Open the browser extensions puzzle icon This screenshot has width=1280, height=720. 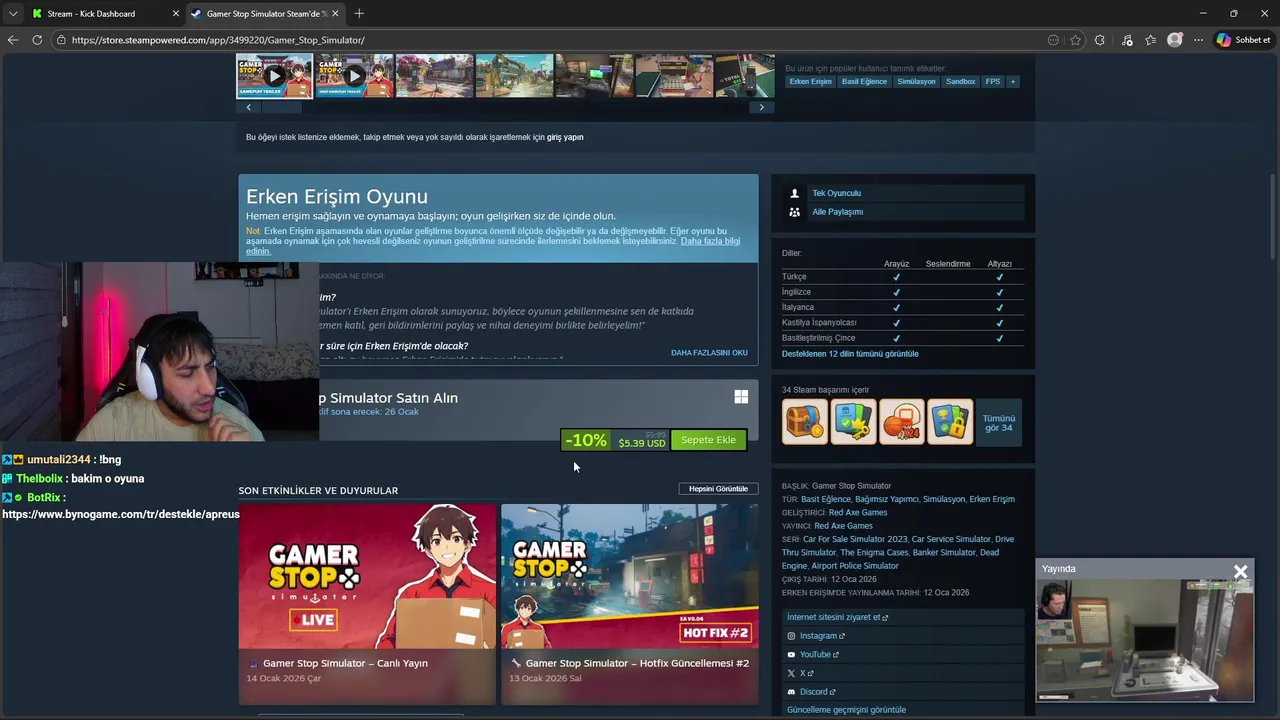[1100, 40]
